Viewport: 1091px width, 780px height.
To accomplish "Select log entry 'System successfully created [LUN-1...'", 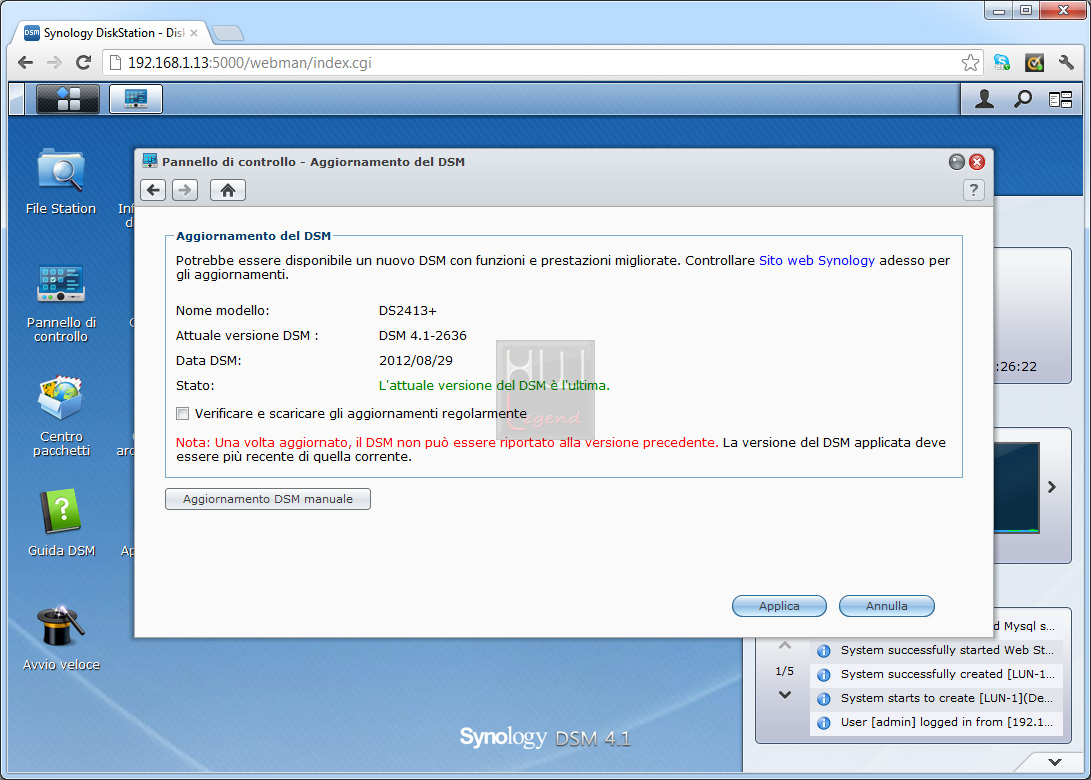I will tap(937, 674).
